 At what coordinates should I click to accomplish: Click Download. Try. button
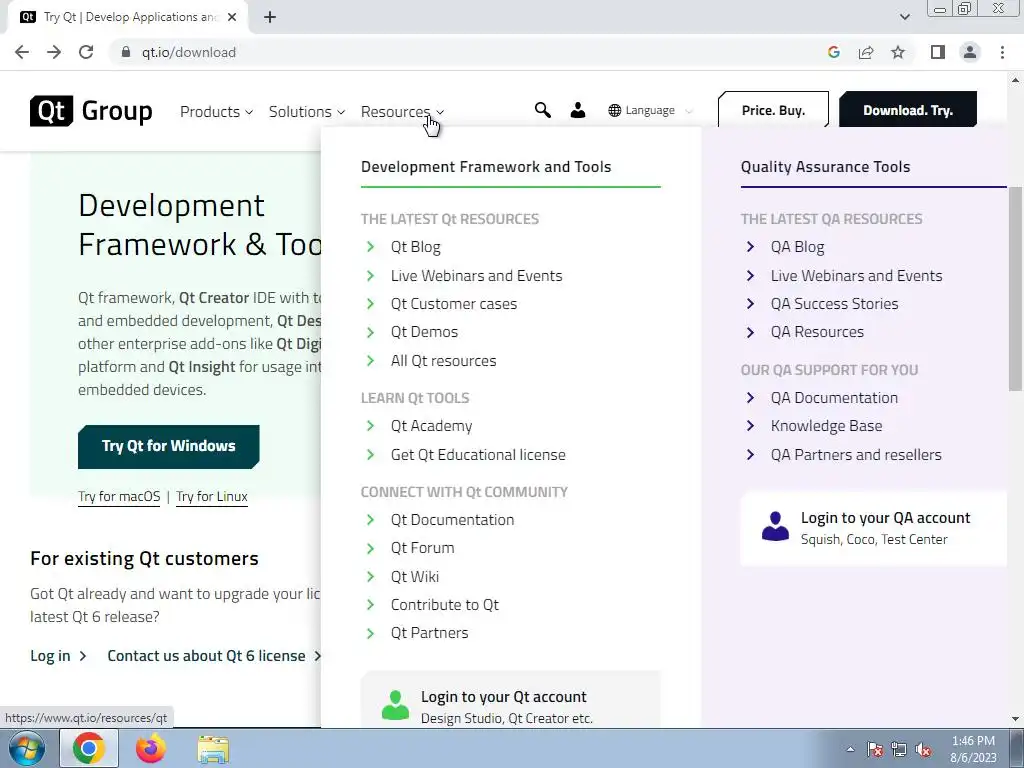[908, 110]
